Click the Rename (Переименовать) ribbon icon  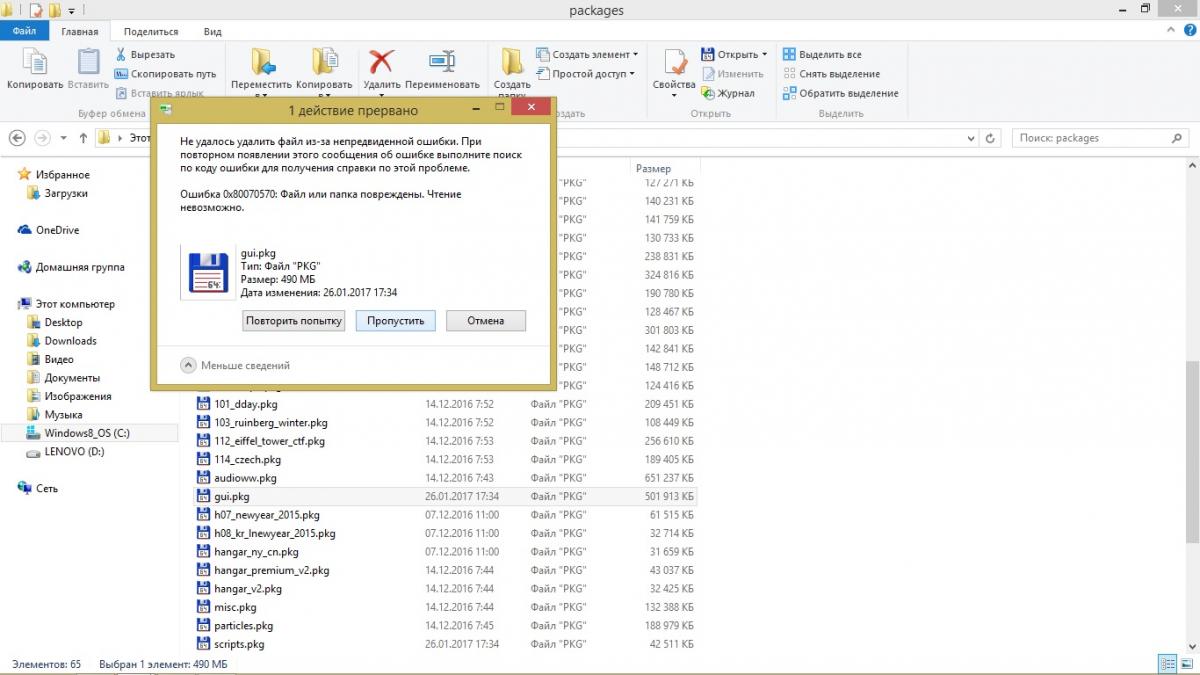coord(442,63)
